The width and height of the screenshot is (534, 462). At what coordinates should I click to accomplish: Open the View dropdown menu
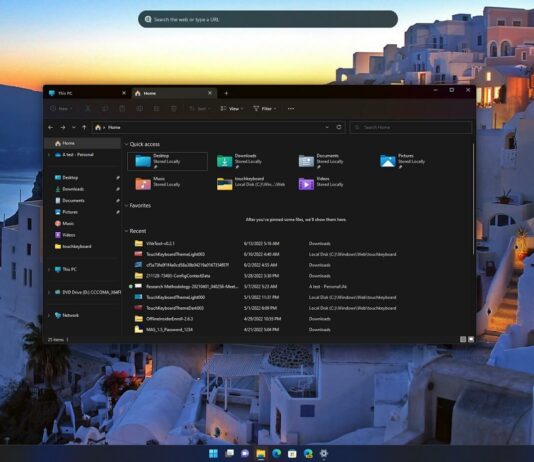[x=232, y=109]
